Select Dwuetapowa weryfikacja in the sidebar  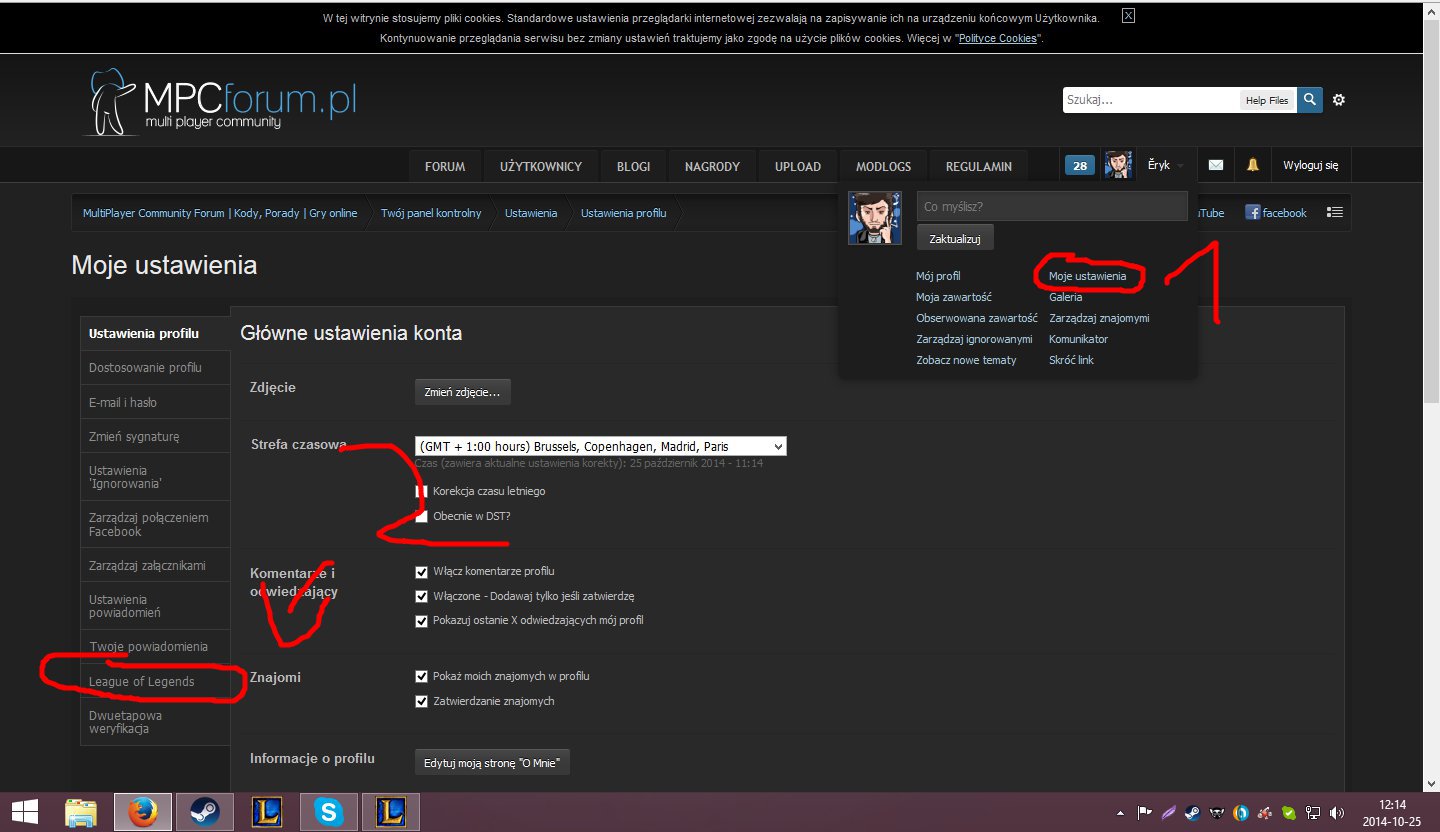[155, 722]
